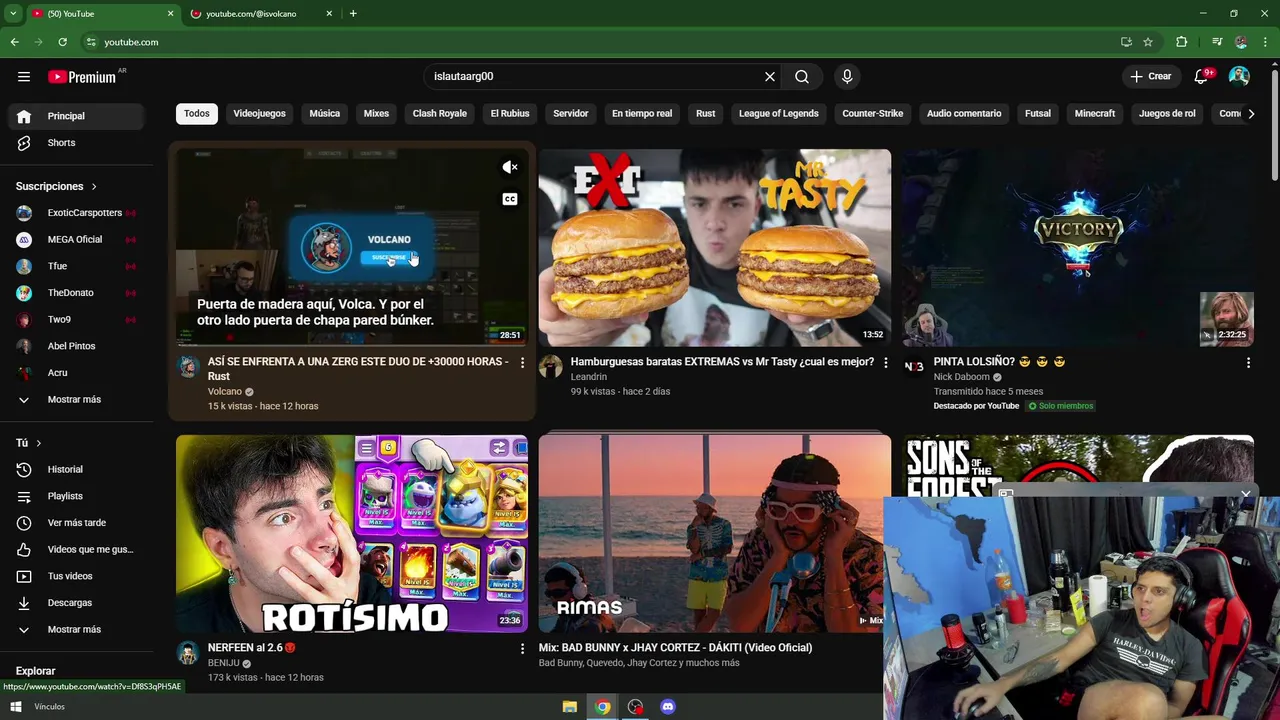This screenshot has height=720, width=1280.
Task: Open Discord from the taskbar
Action: 668,707
